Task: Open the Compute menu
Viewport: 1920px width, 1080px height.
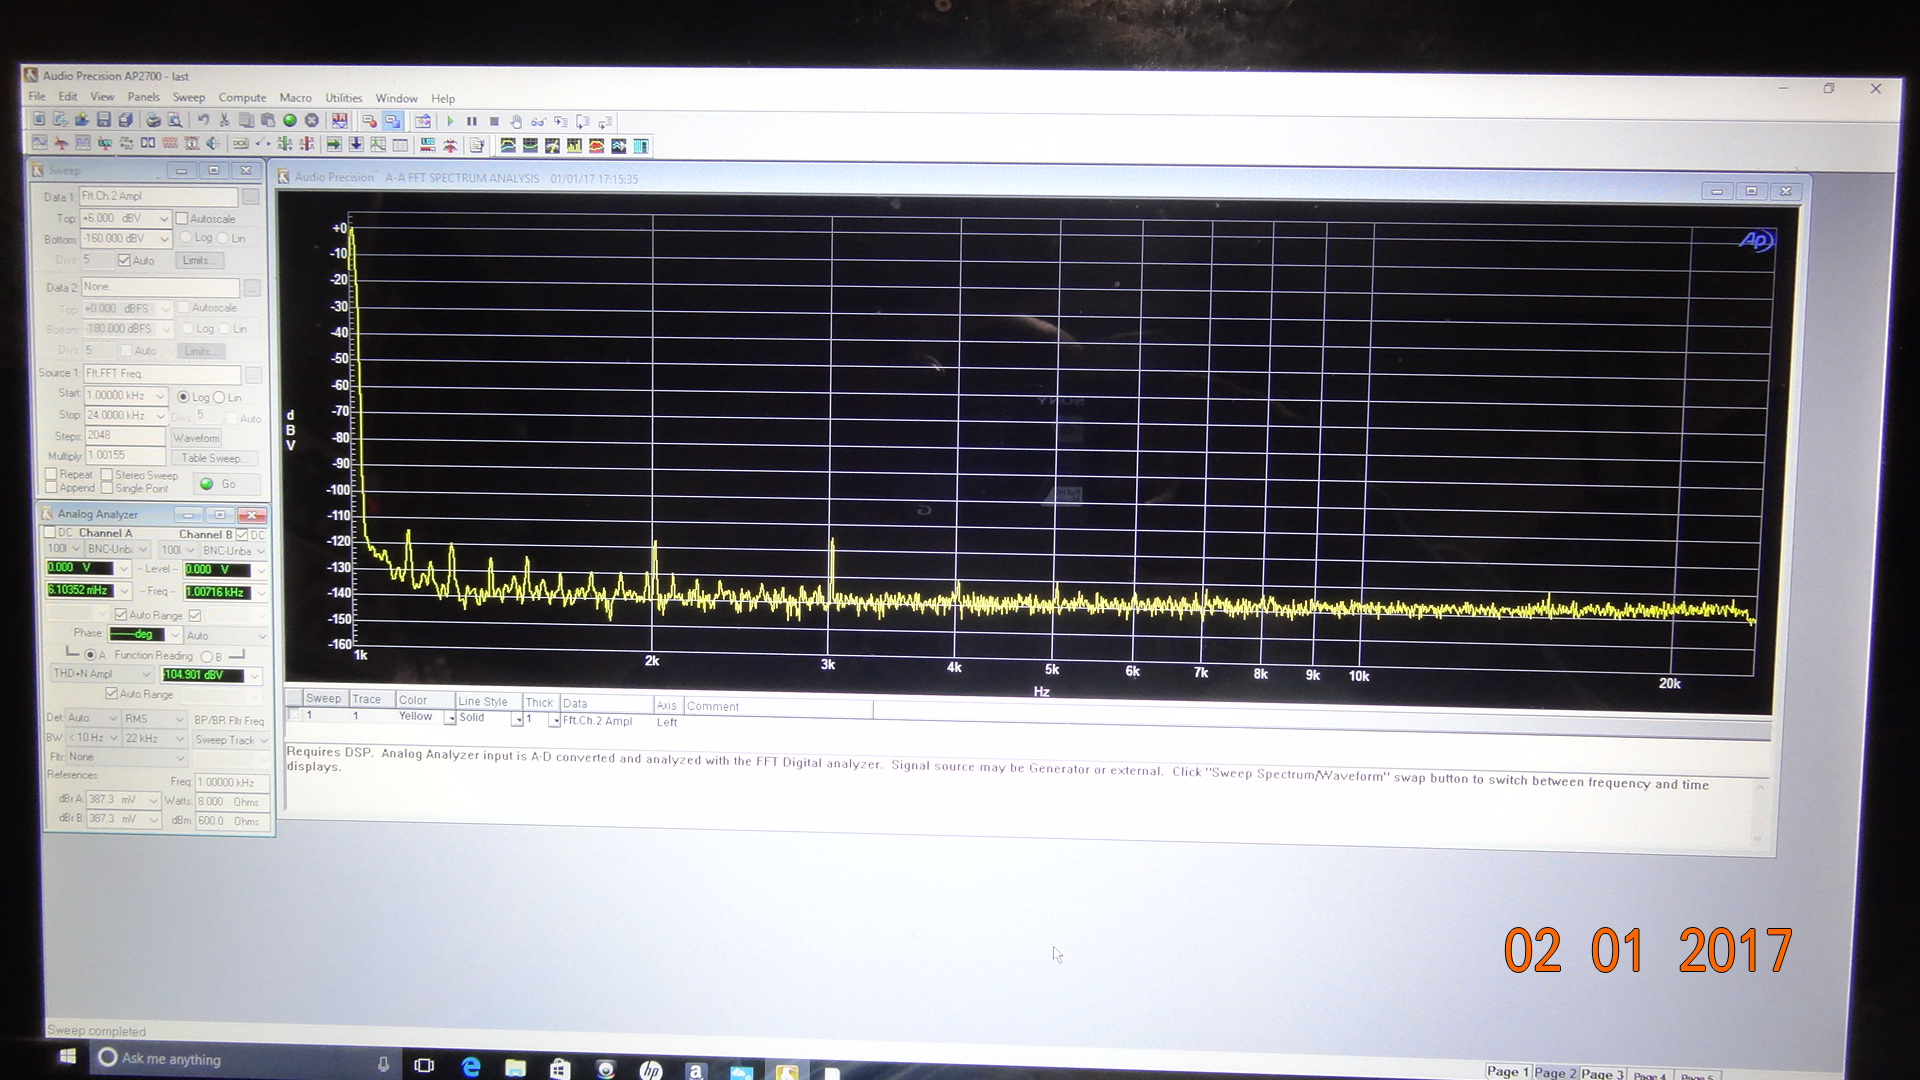Action: point(242,98)
